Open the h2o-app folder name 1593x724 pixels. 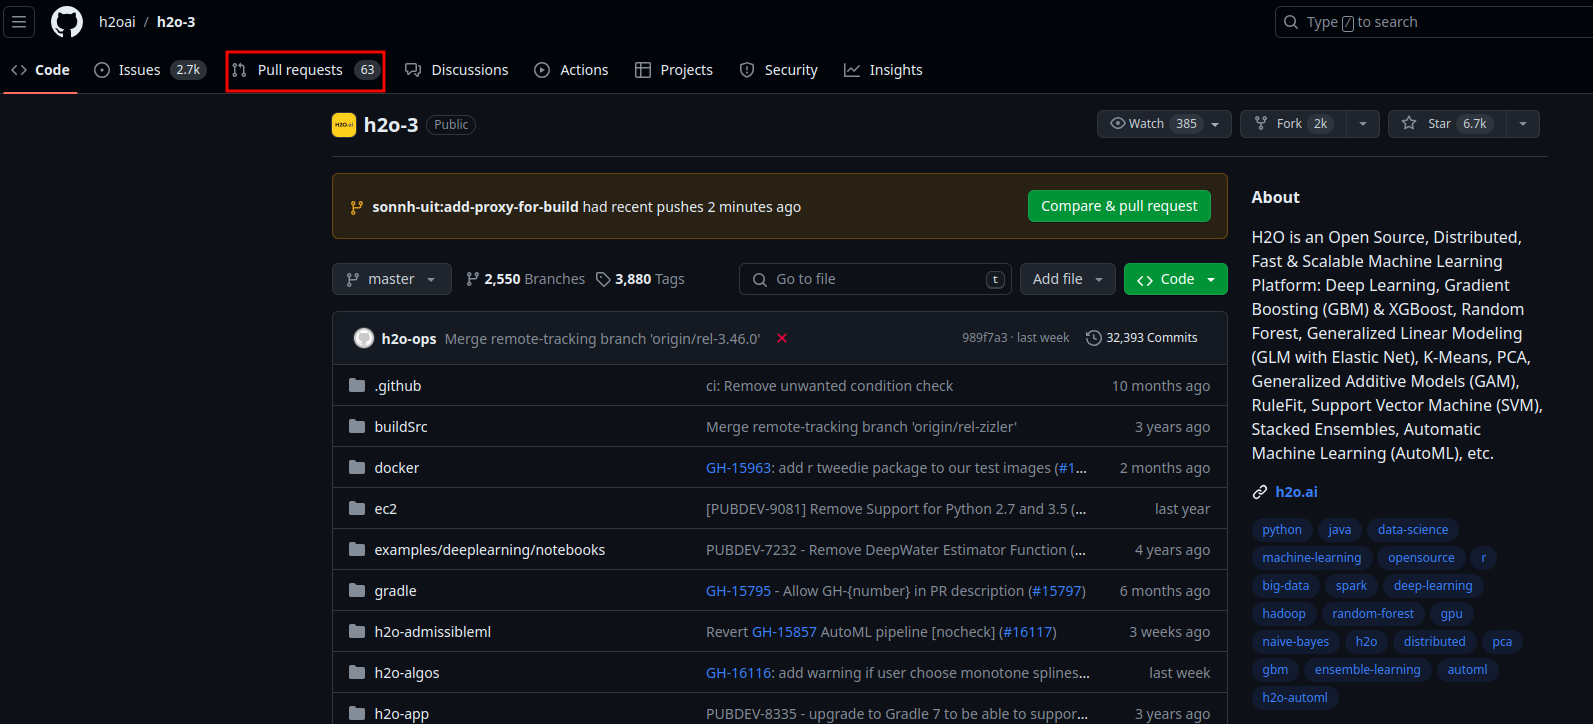402,714
